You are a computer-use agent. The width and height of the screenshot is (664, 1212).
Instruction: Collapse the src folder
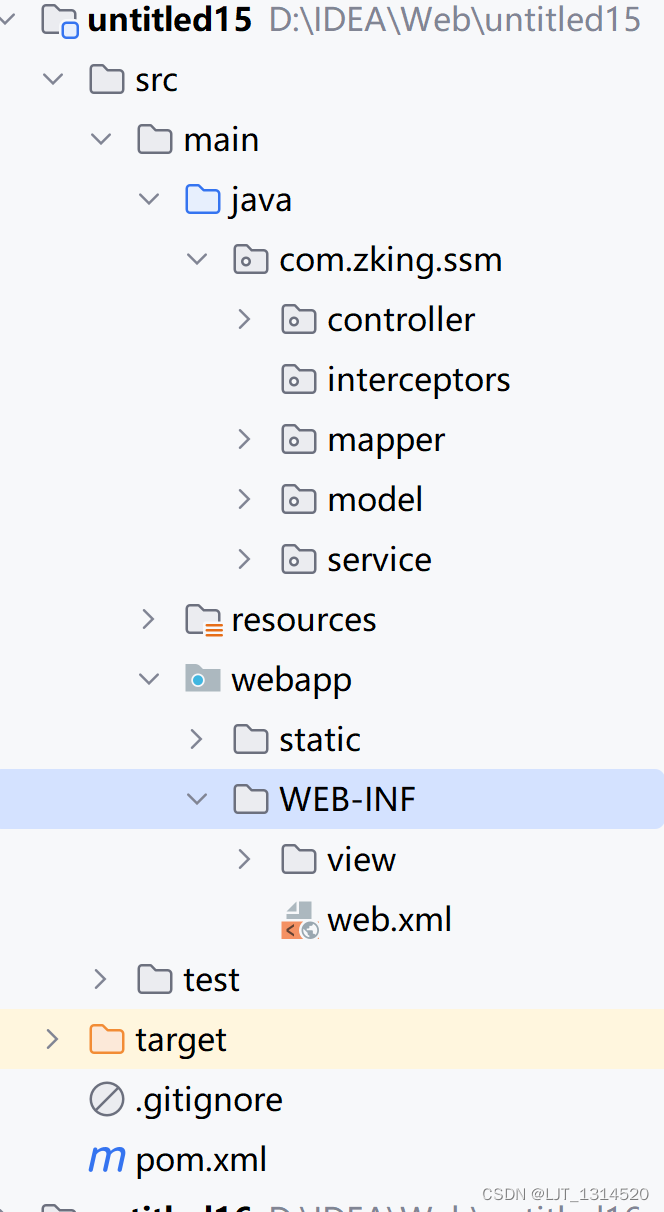[x=53, y=79]
